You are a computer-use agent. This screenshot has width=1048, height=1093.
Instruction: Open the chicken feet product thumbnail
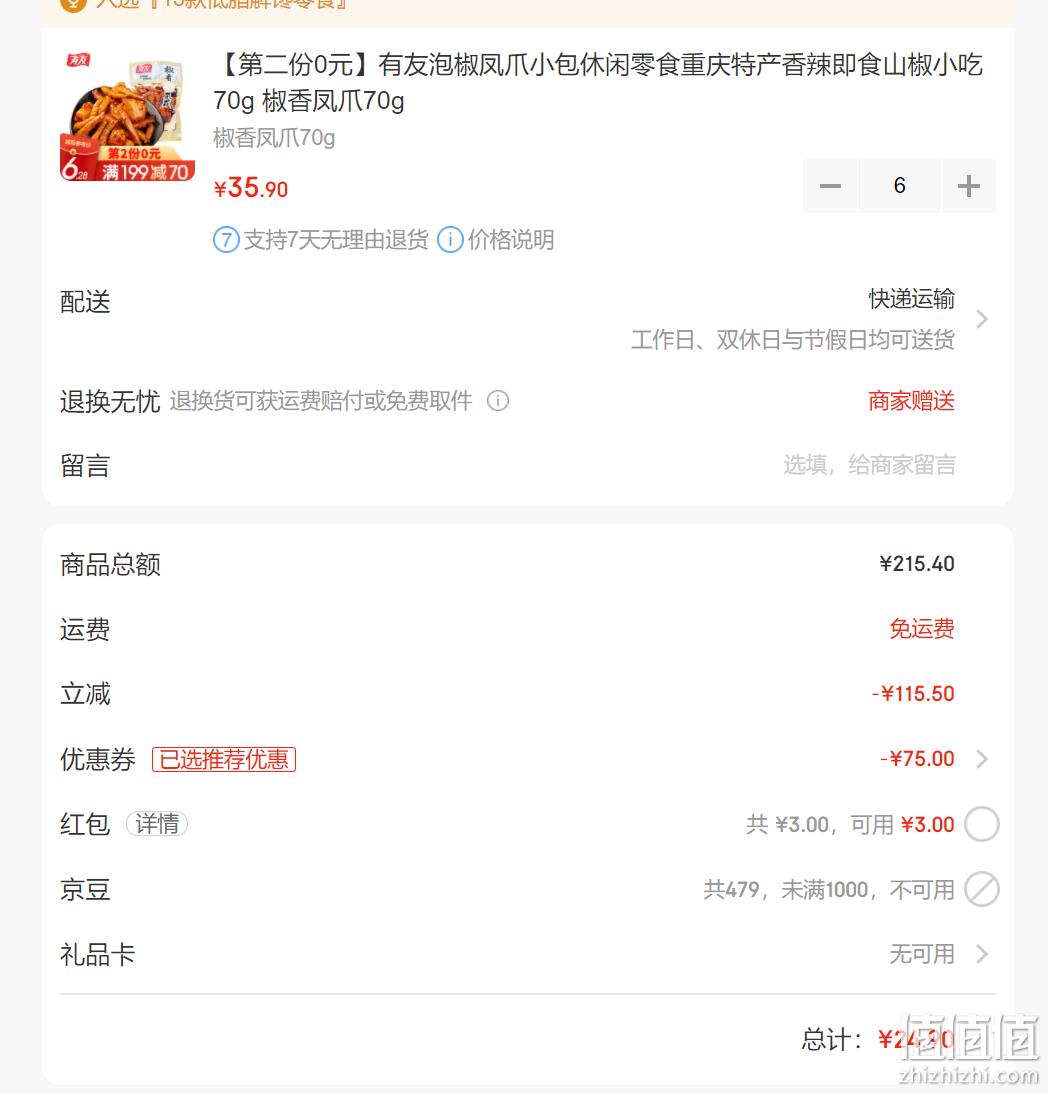128,116
